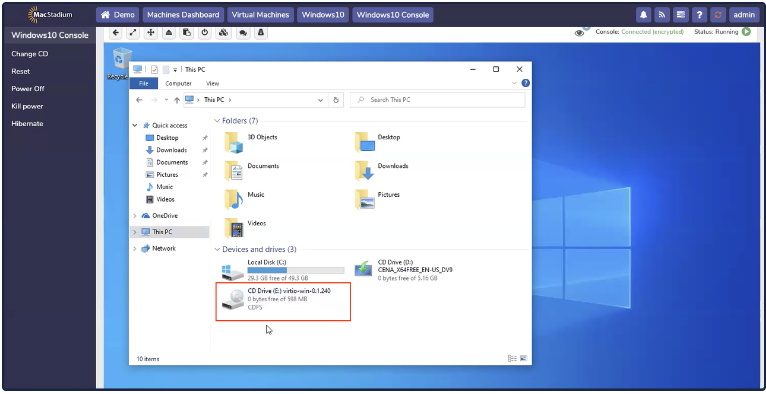
Task: Click the RSS feed icon in top bar
Action: point(662,15)
